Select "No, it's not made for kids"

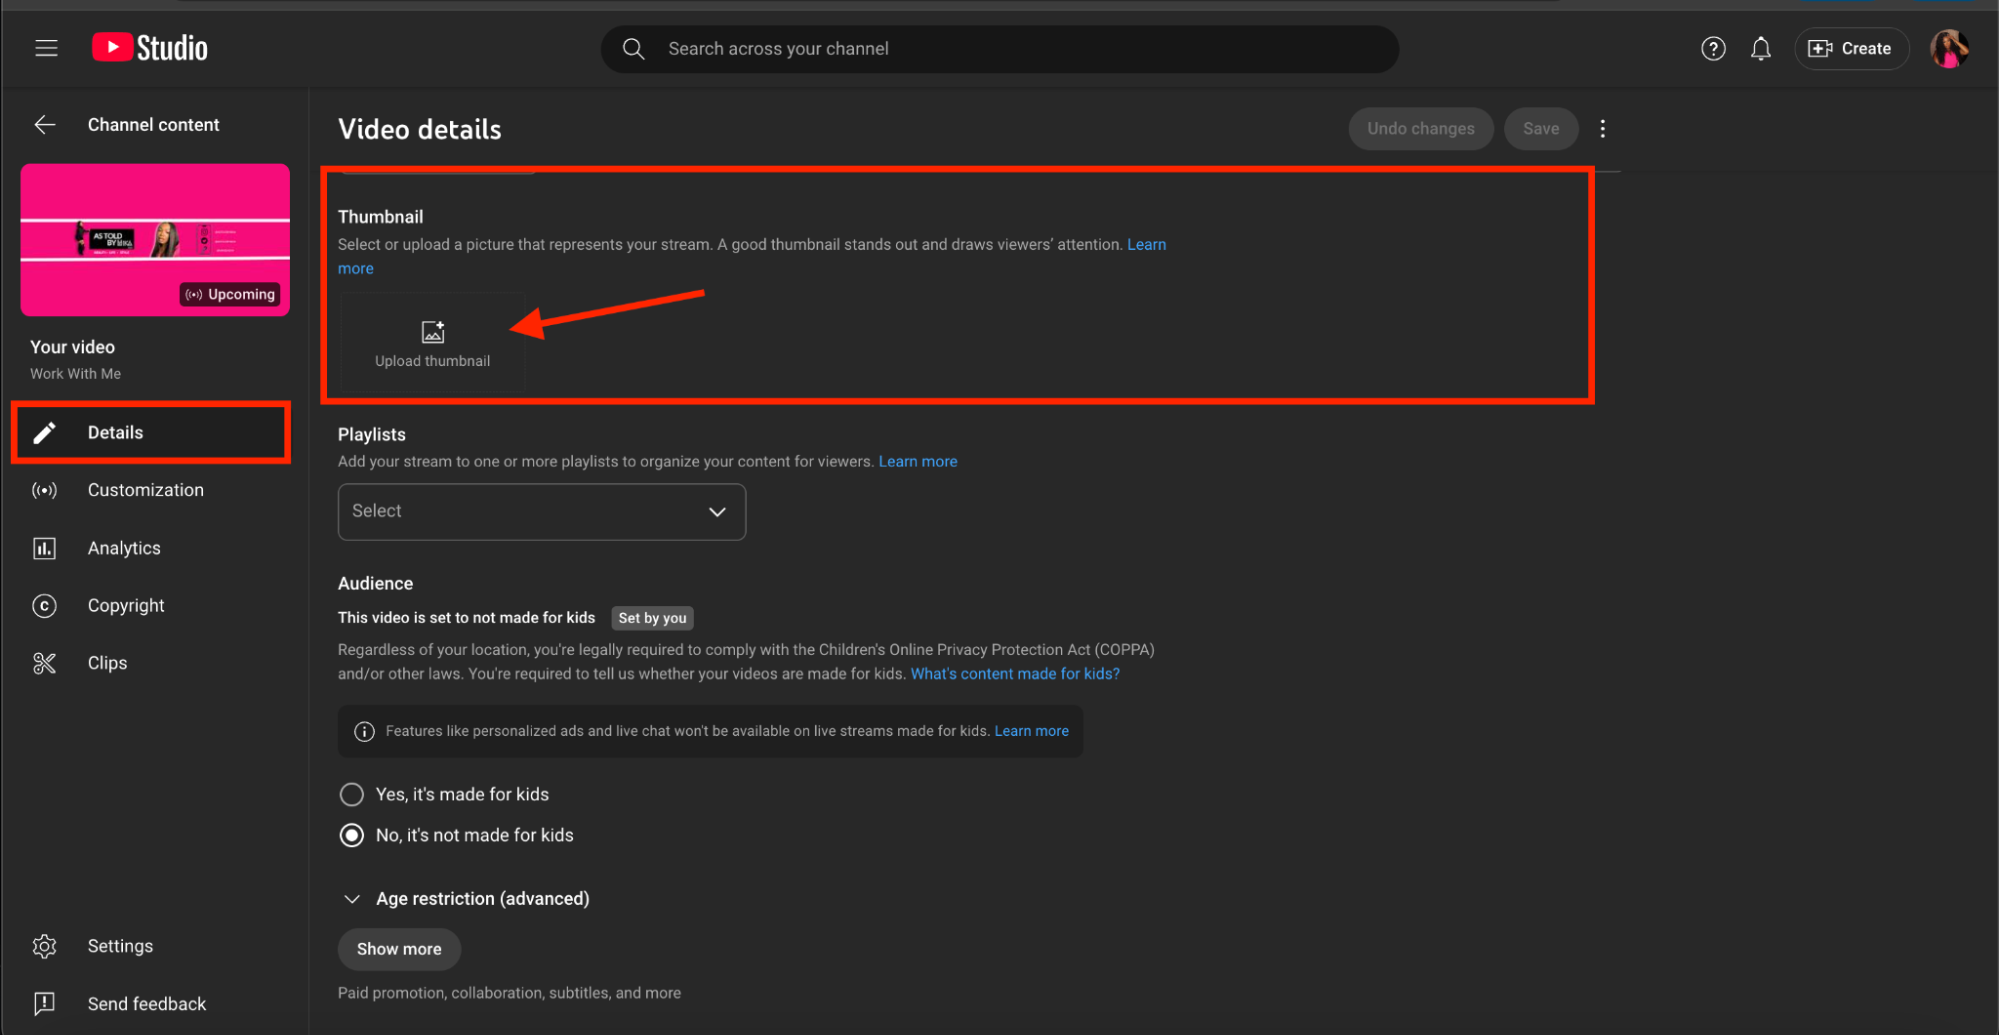352,835
